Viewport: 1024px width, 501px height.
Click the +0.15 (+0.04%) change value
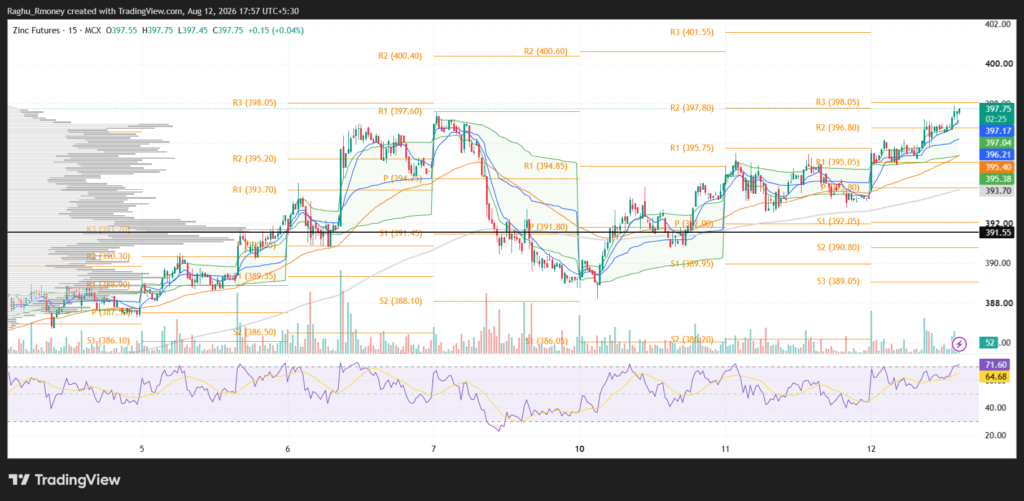pos(277,31)
